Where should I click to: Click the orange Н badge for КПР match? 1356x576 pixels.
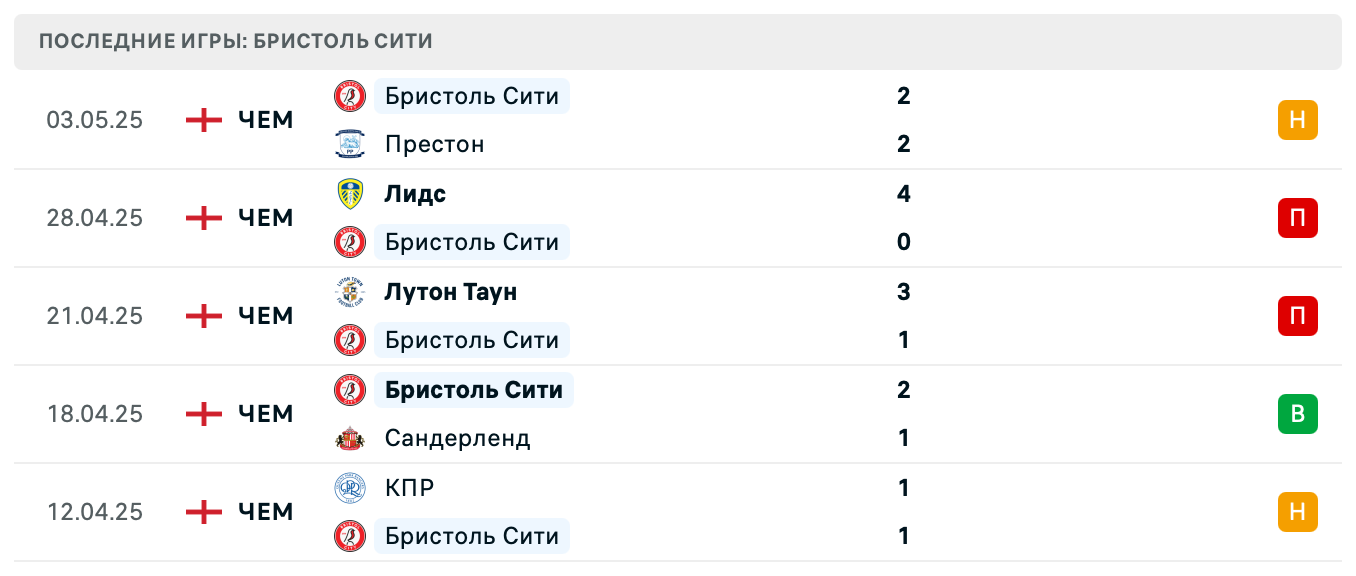(1299, 512)
